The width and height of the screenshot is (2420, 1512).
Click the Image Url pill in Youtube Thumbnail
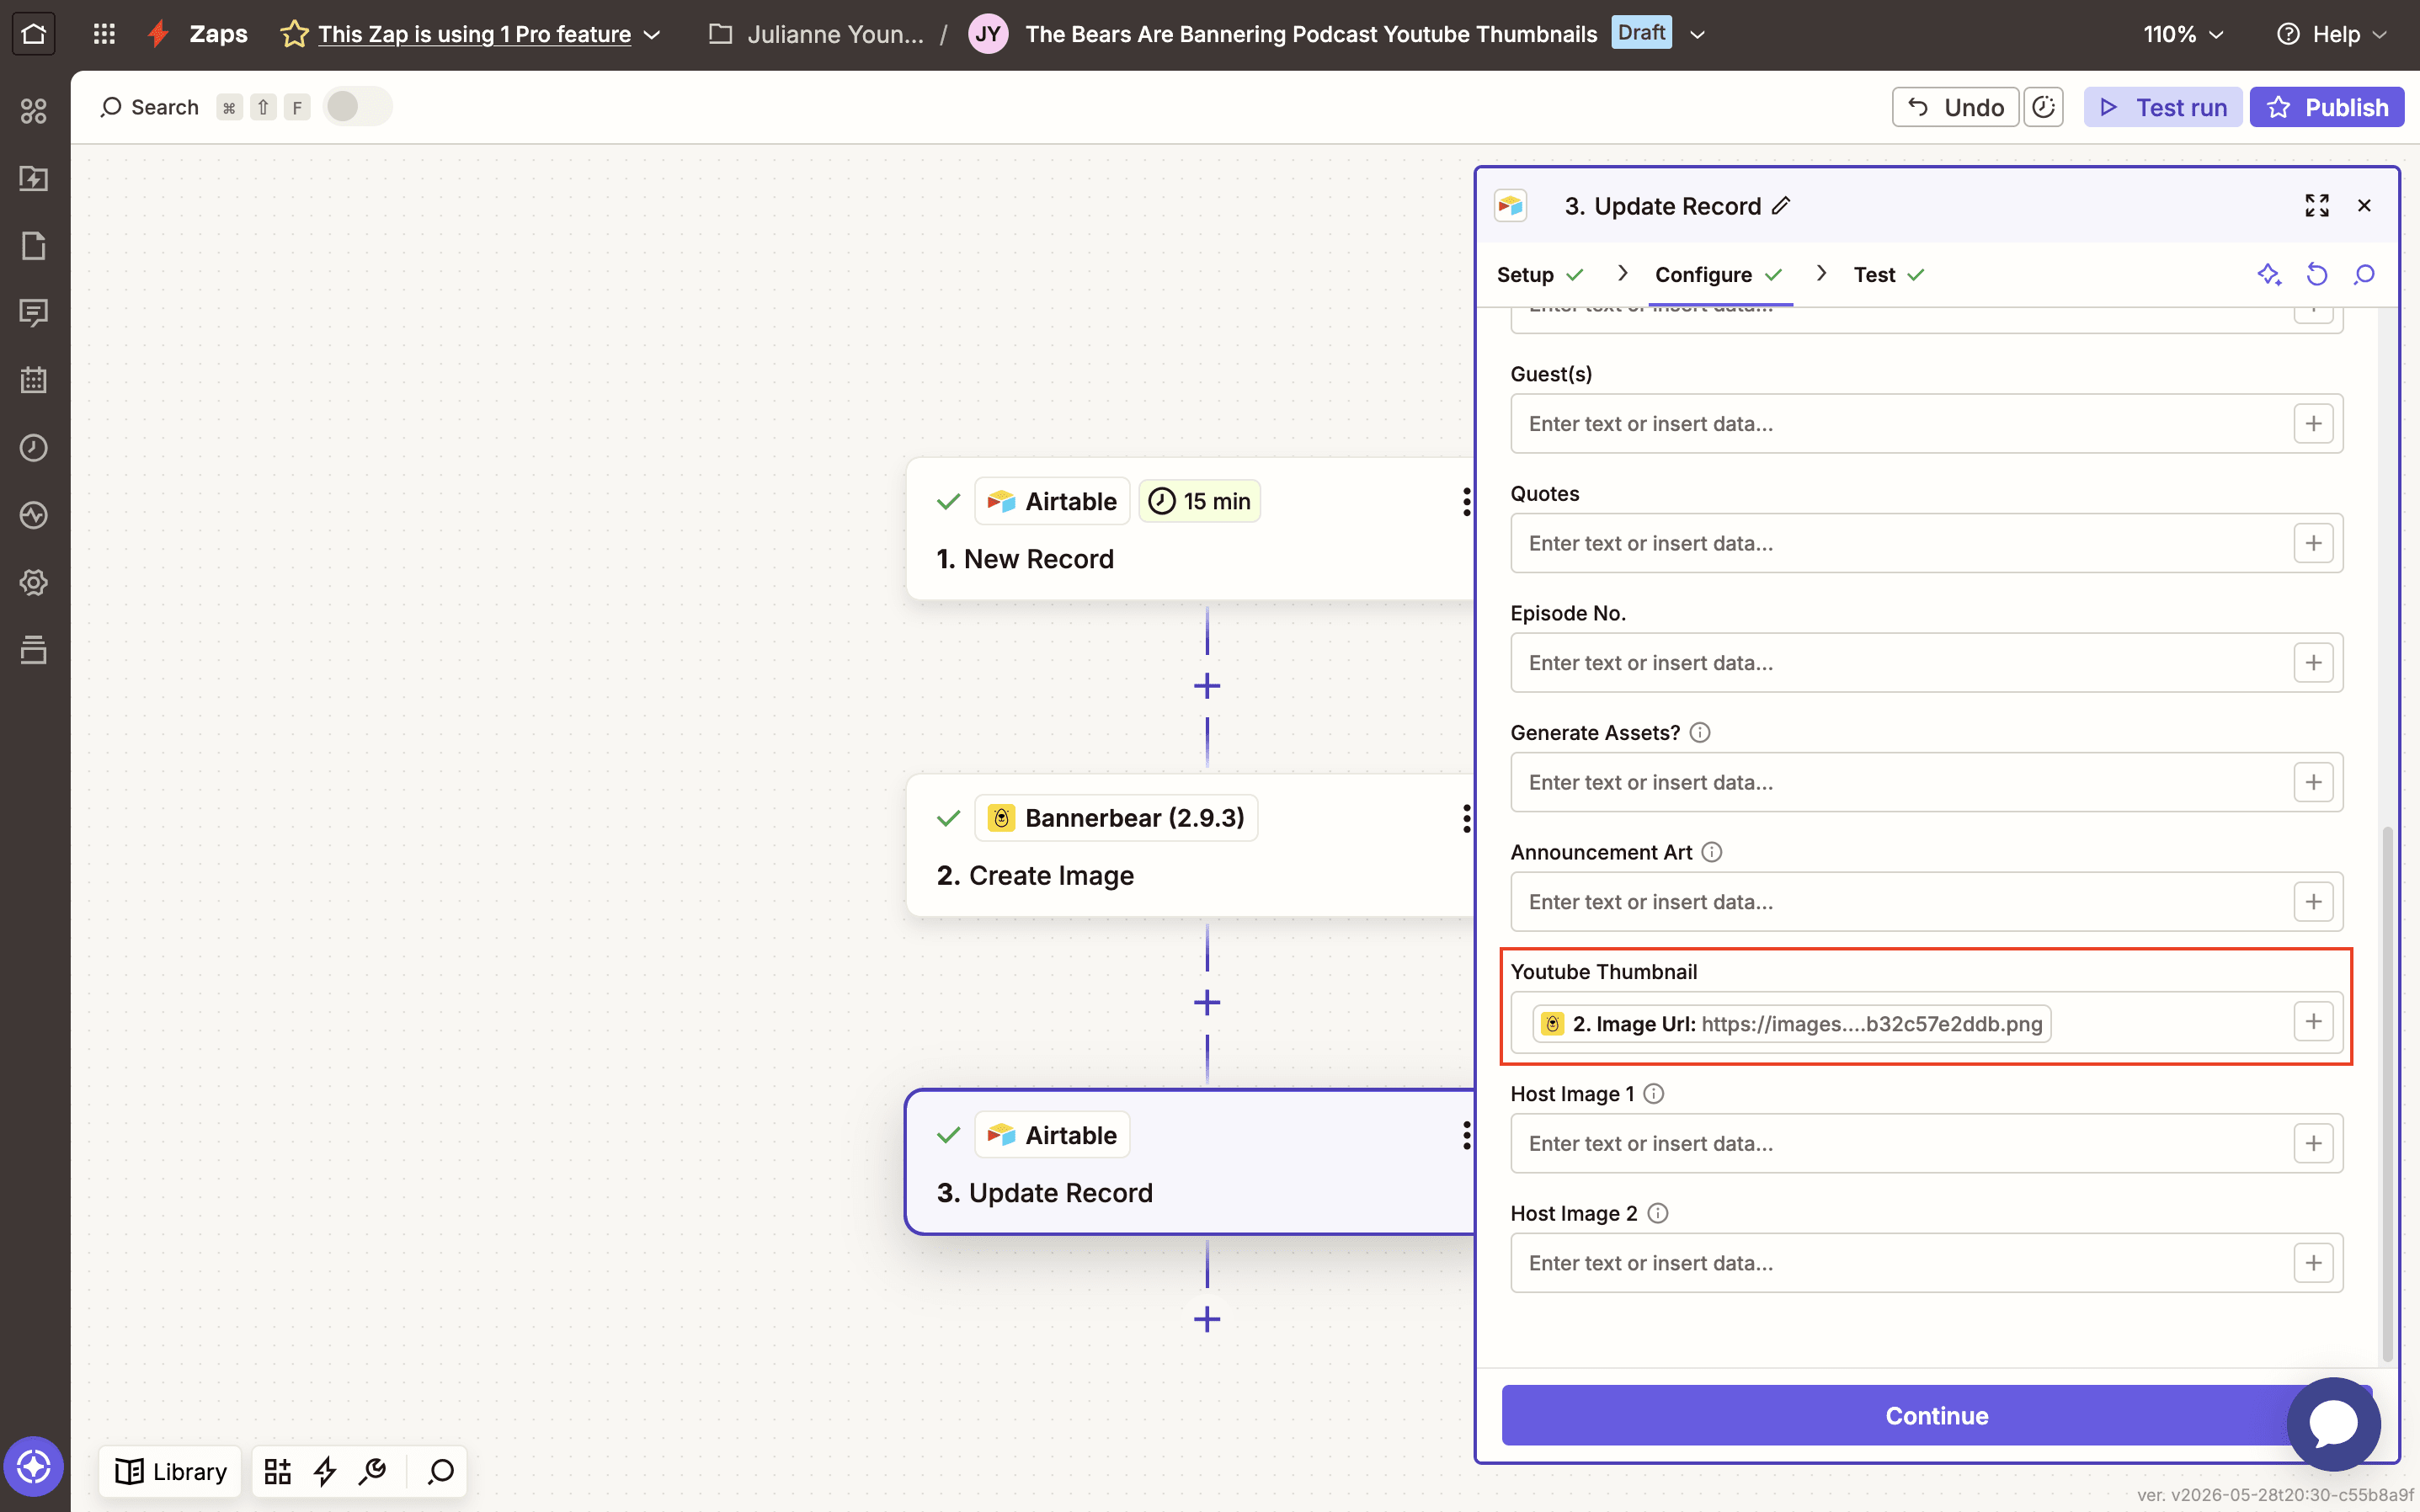tap(1791, 1024)
